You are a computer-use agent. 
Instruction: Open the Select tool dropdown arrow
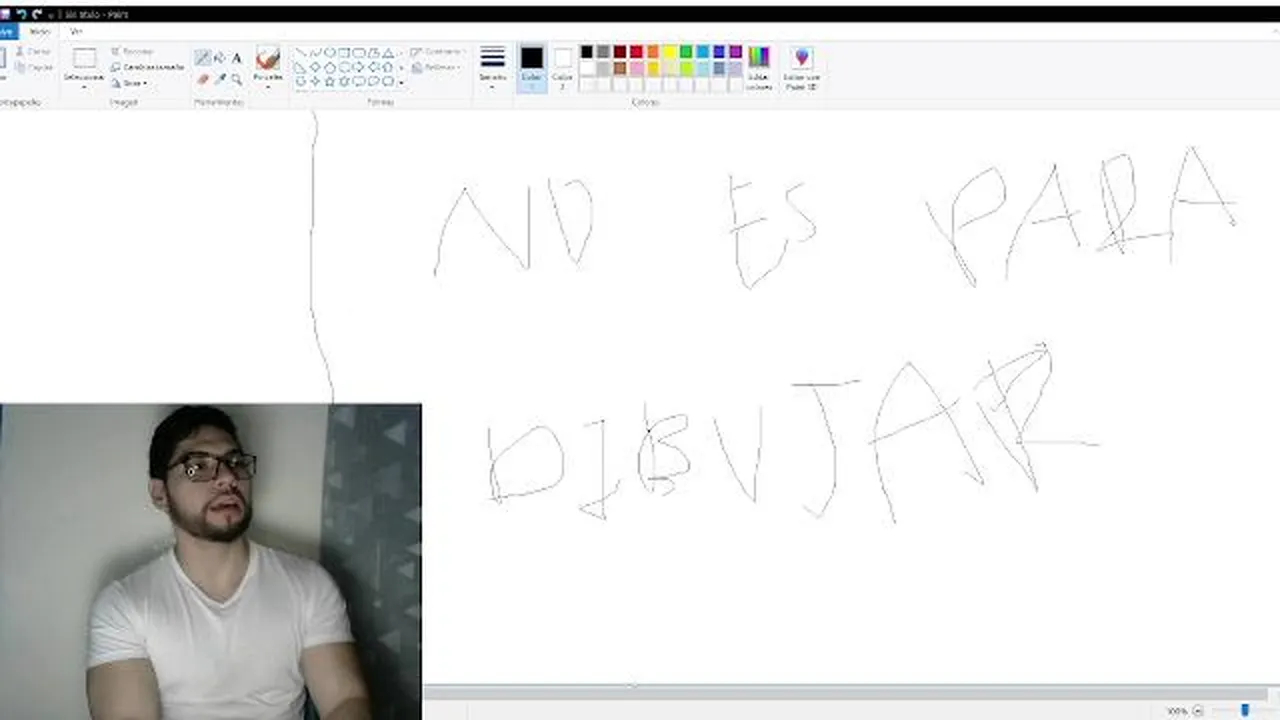[x=84, y=87]
